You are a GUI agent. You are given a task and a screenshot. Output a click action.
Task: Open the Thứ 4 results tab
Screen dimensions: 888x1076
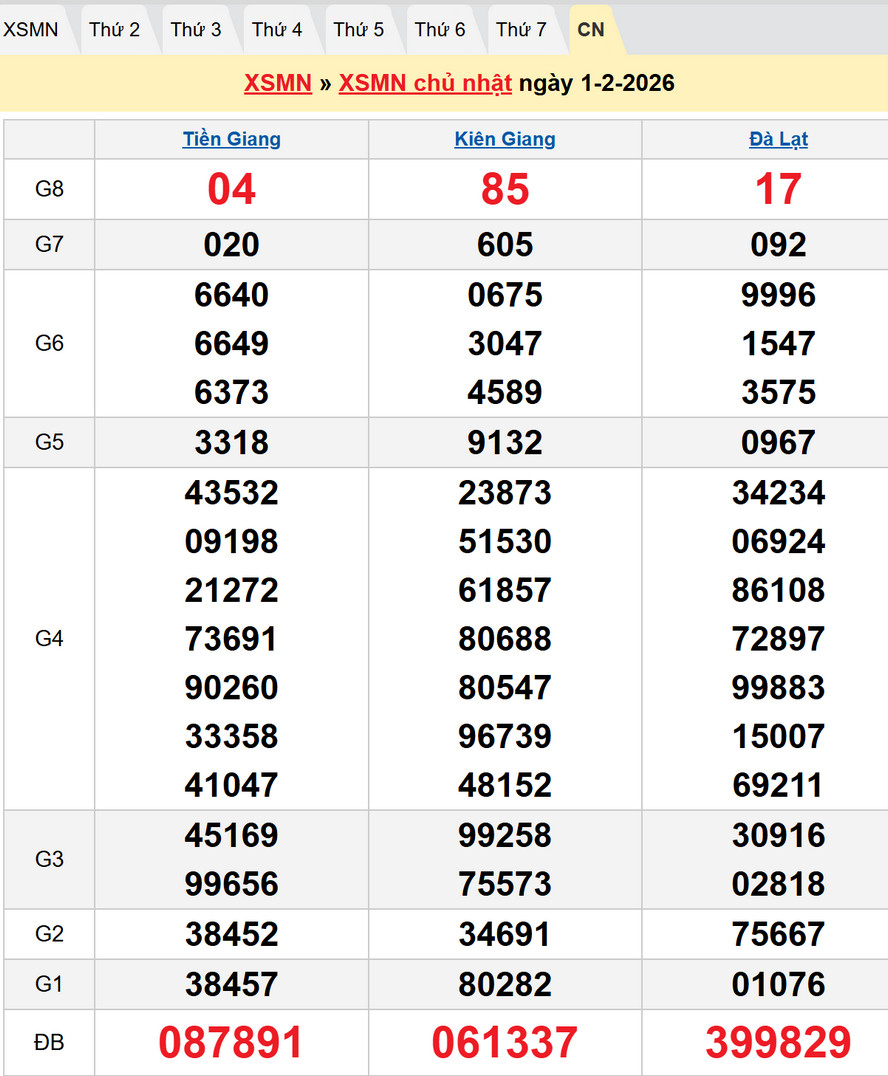[x=277, y=30]
